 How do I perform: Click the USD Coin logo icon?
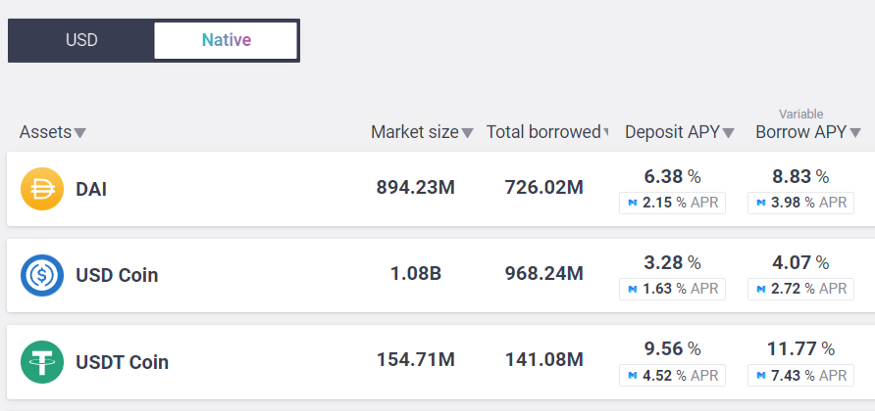coord(42,275)
